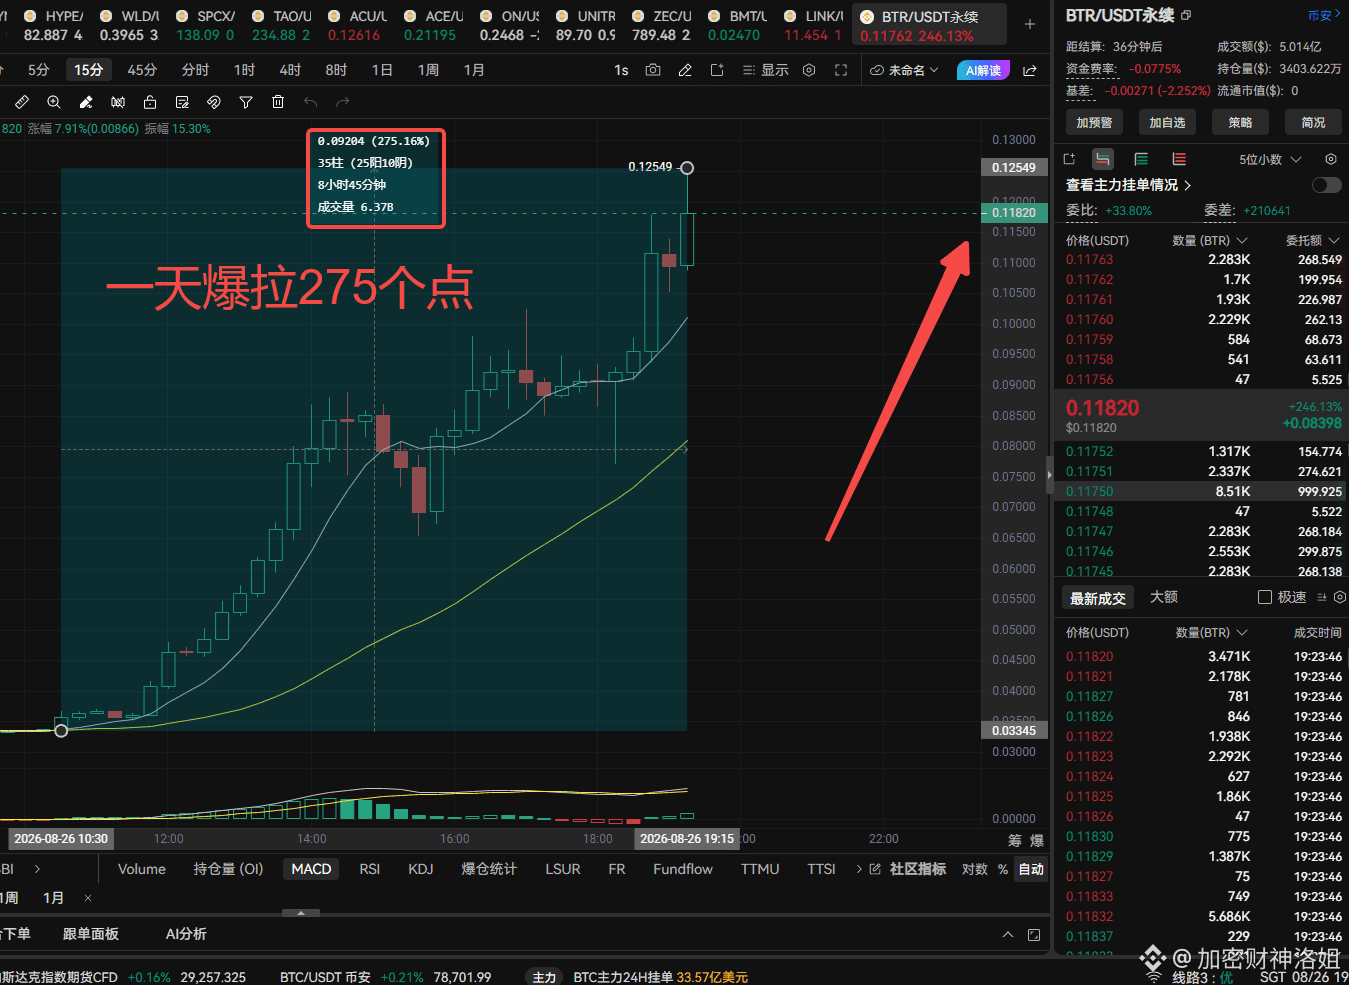Collapse the bottom panel chevron
The height and width of the screenshot is (985, 1349).
pos(1007,934)
